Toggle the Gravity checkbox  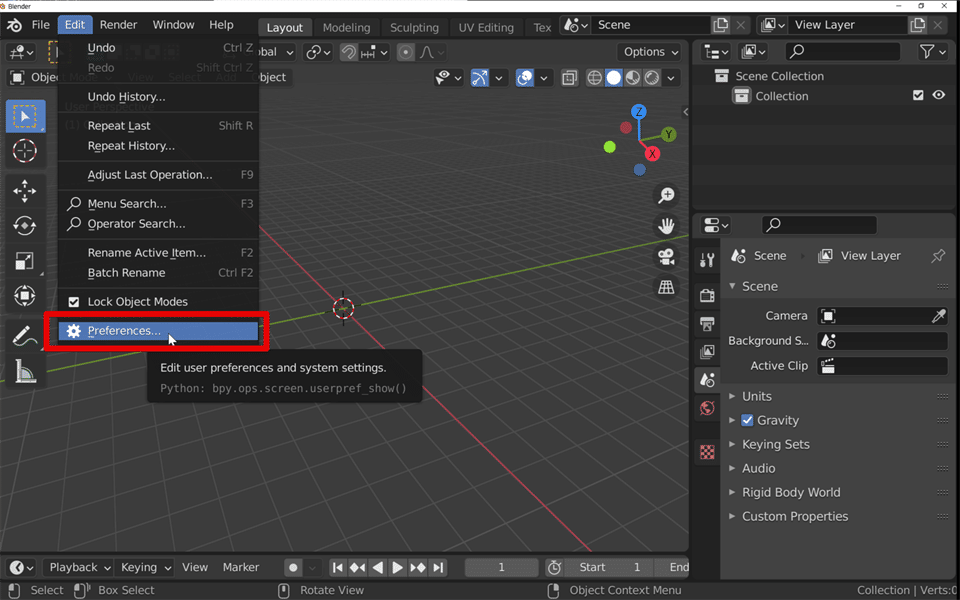pyautogui.click(x=747, y=420)
